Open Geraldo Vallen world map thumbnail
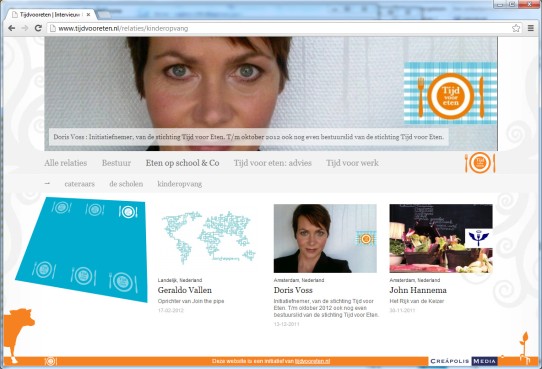This screenshot has height=369, width=542. 208,238
